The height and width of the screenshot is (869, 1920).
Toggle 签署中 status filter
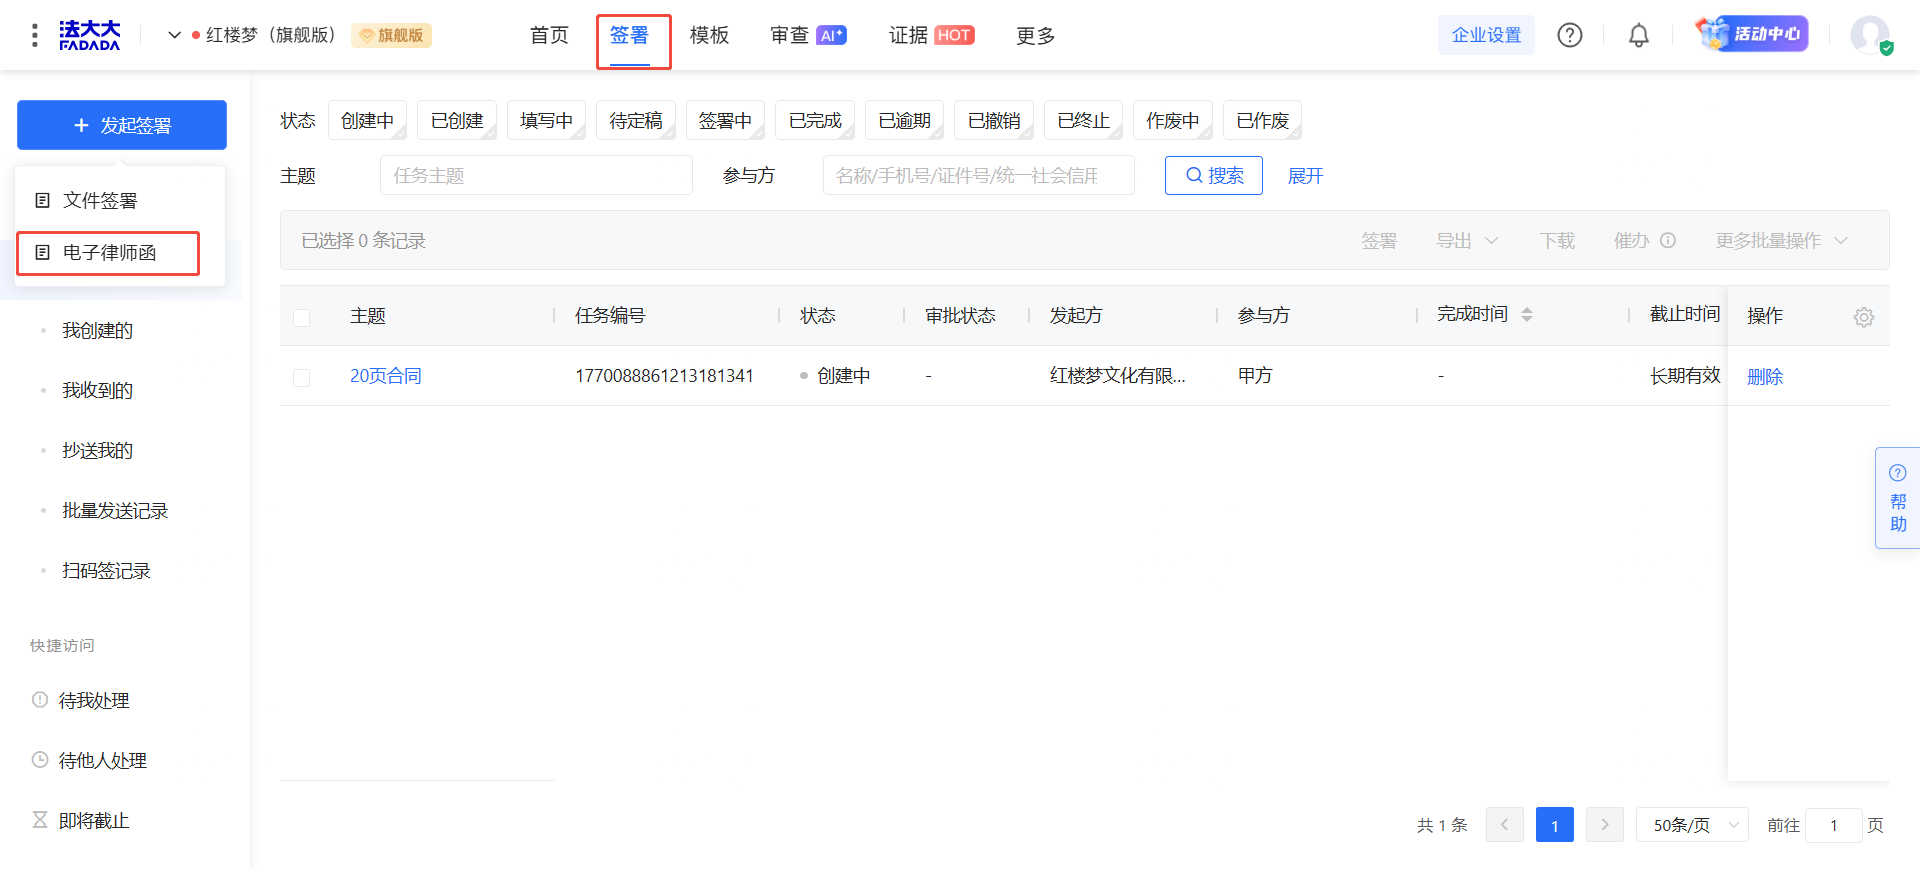[x=725, y=120]
